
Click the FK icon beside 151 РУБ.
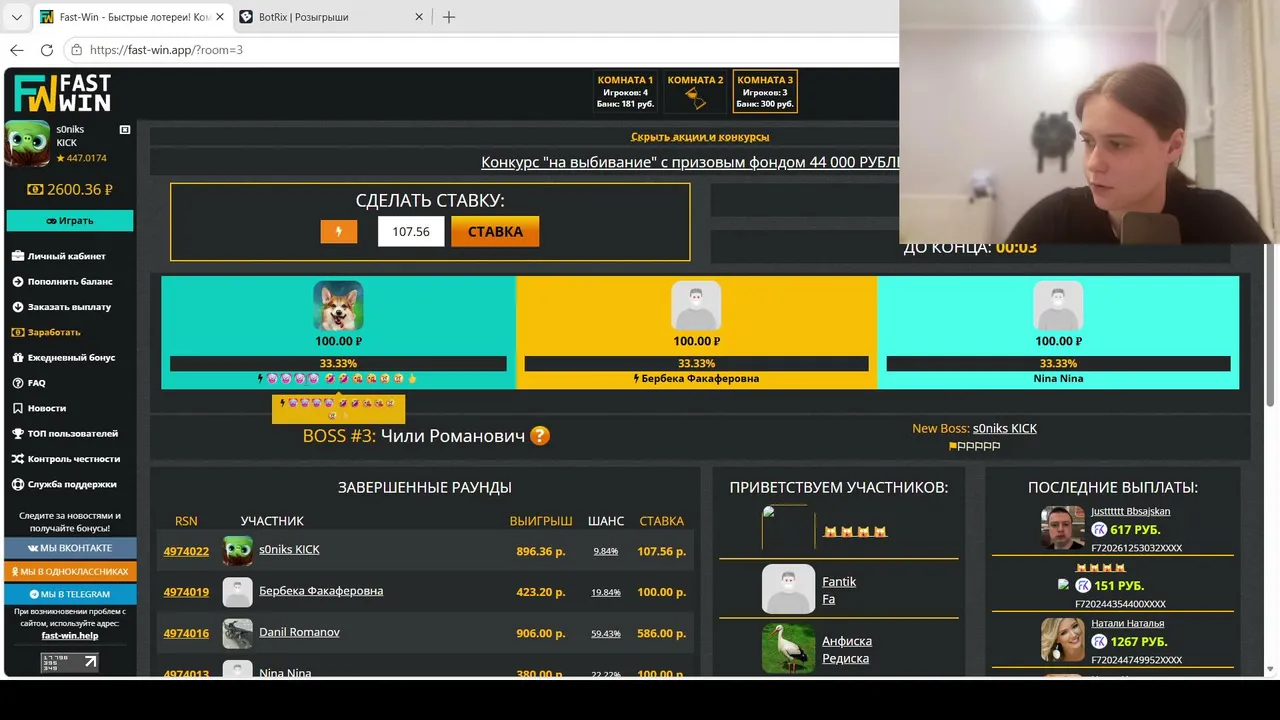1083,586
